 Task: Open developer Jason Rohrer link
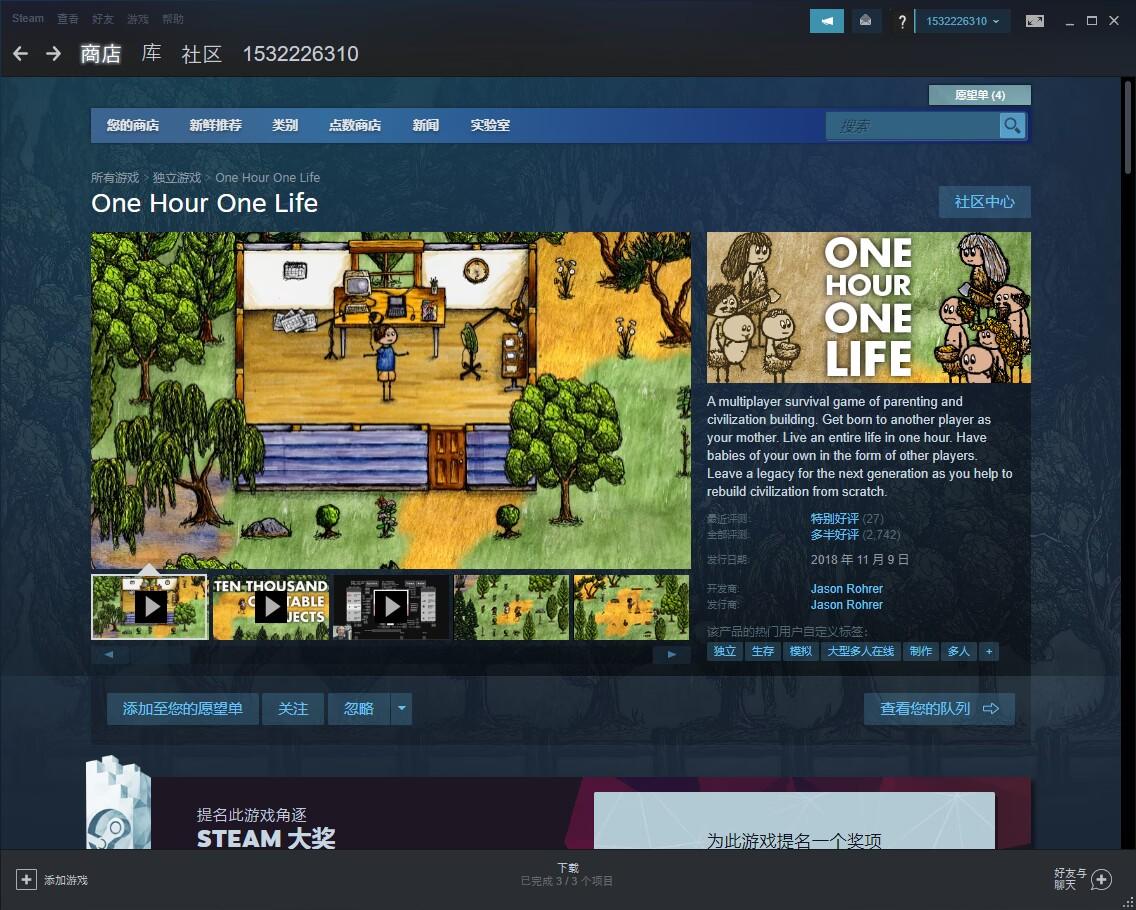tap(846, 589)
